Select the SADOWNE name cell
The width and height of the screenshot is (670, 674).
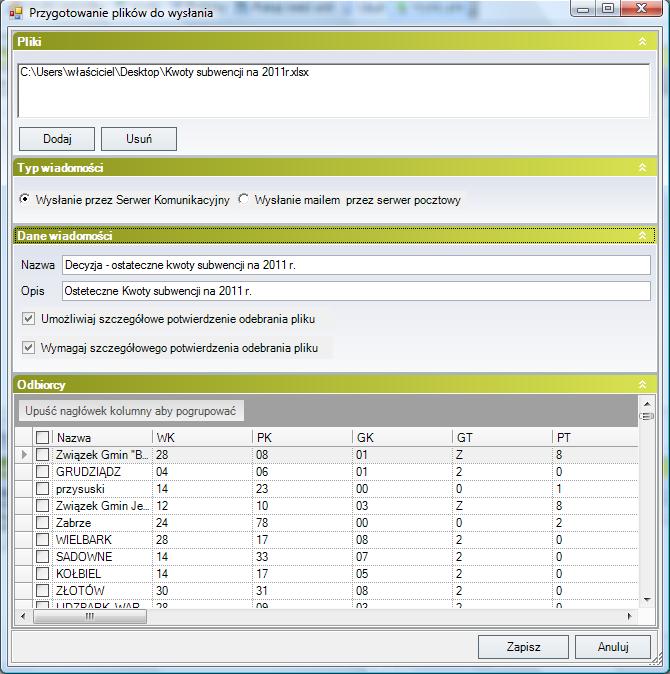tap(102, 557)
